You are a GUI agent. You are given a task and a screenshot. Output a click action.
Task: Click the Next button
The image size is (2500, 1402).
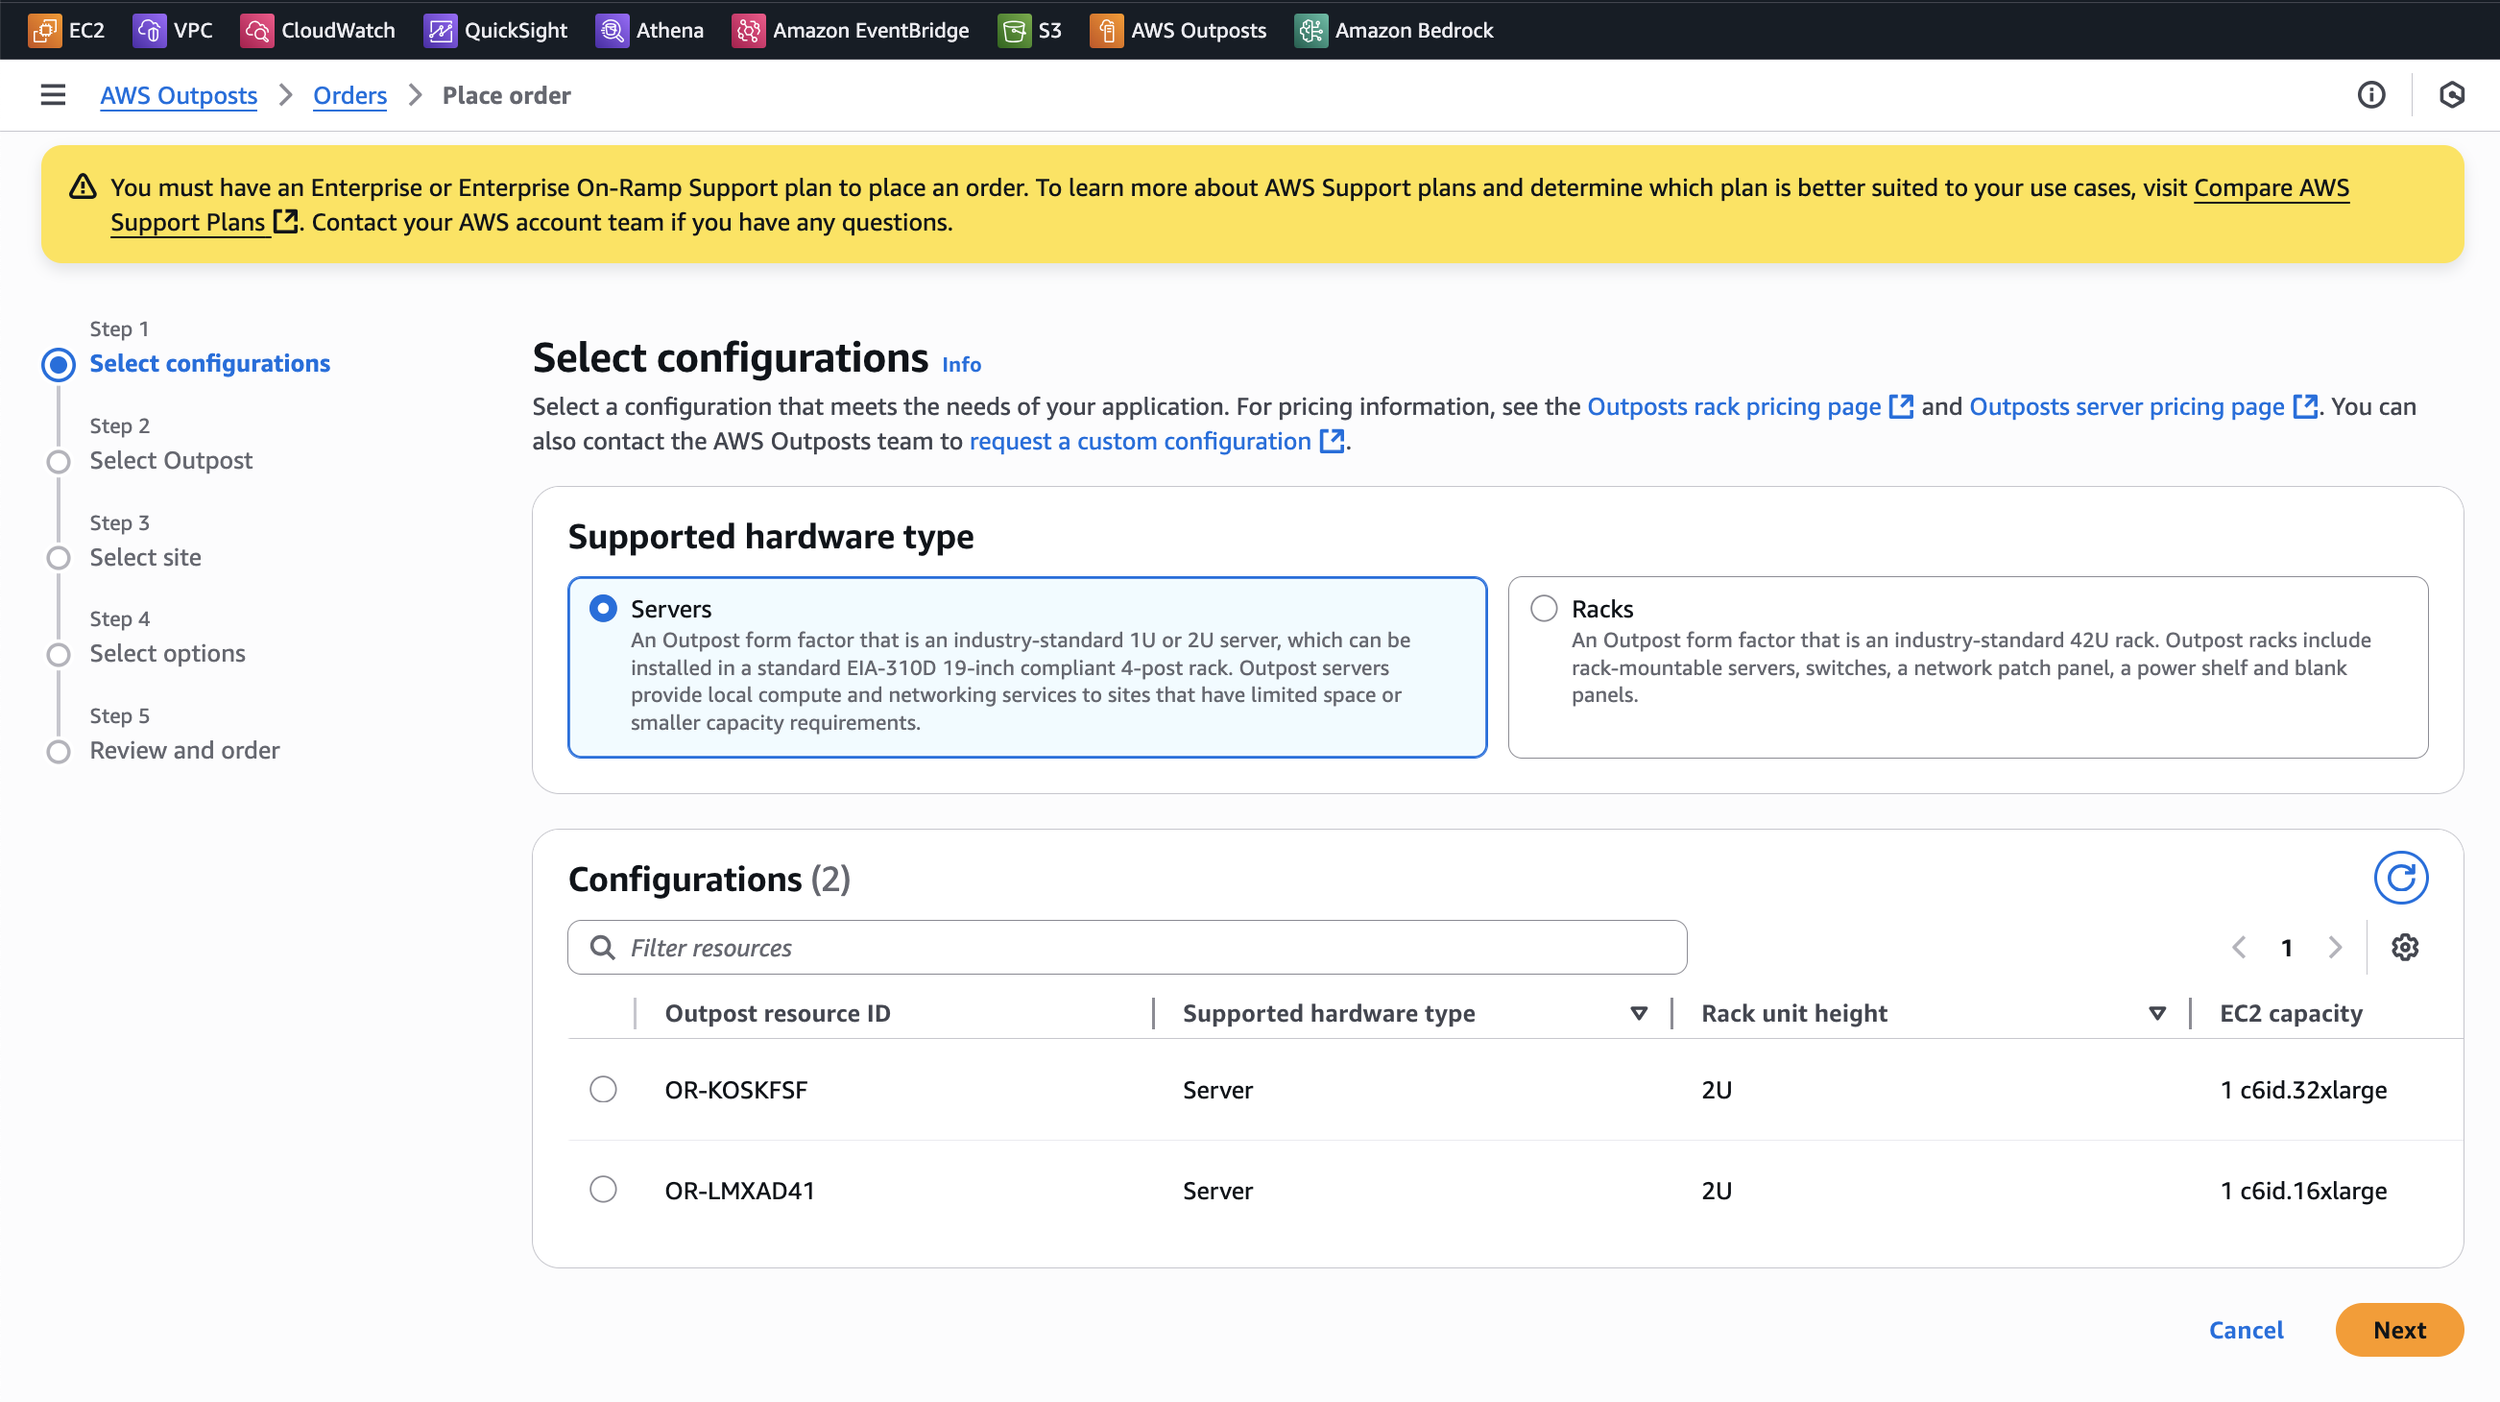tap(2398, 1330)
